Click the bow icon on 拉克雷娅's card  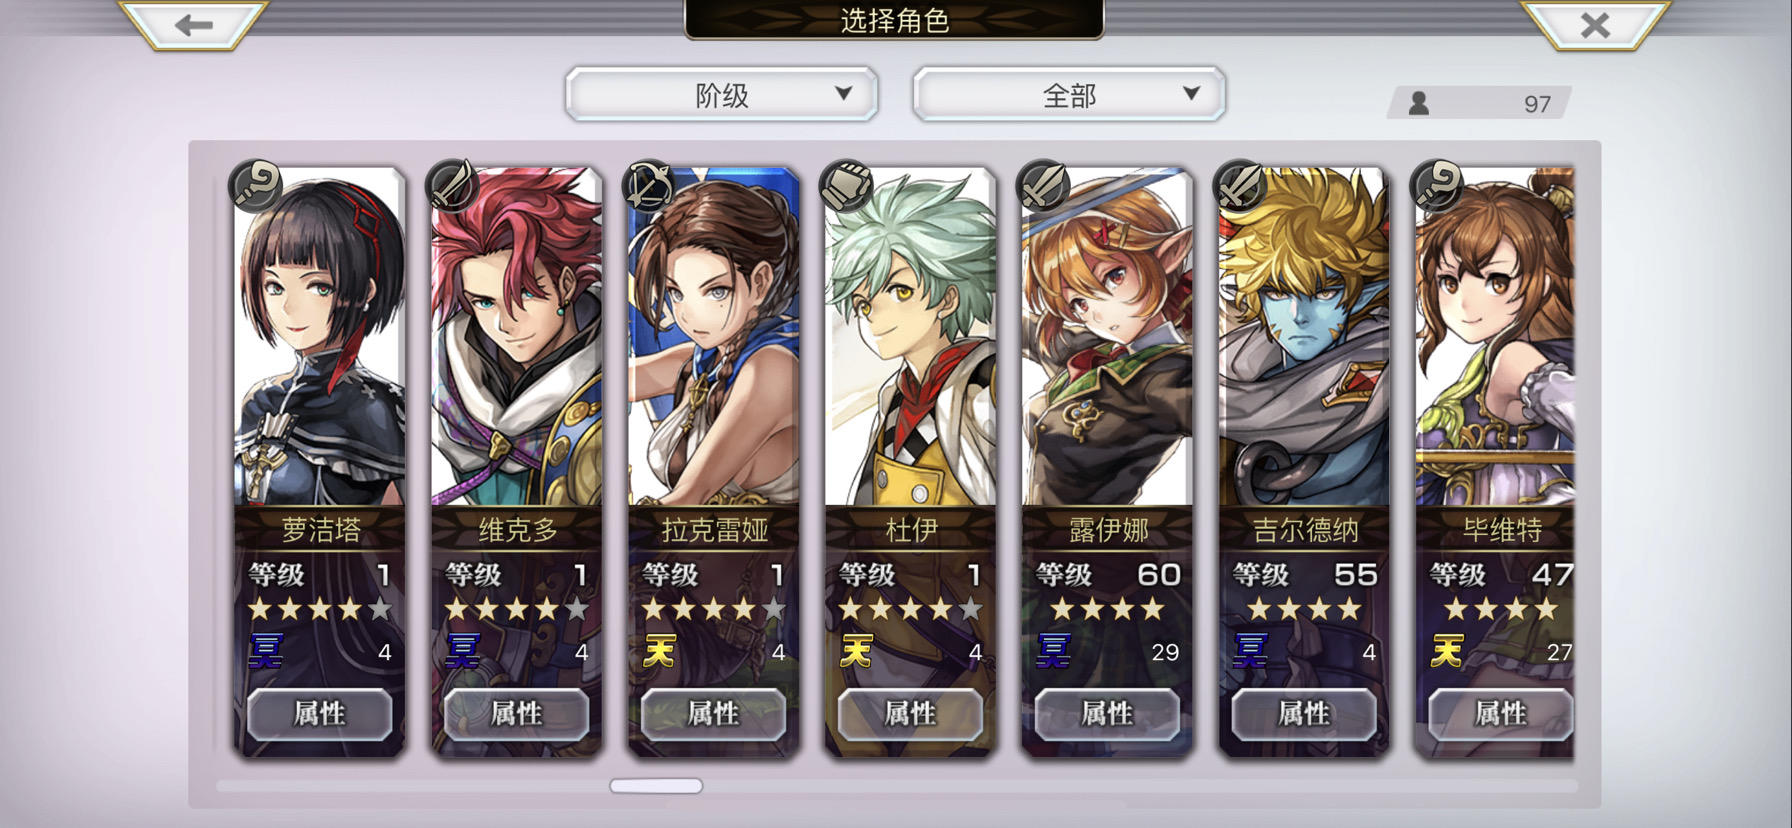(649, 185)
